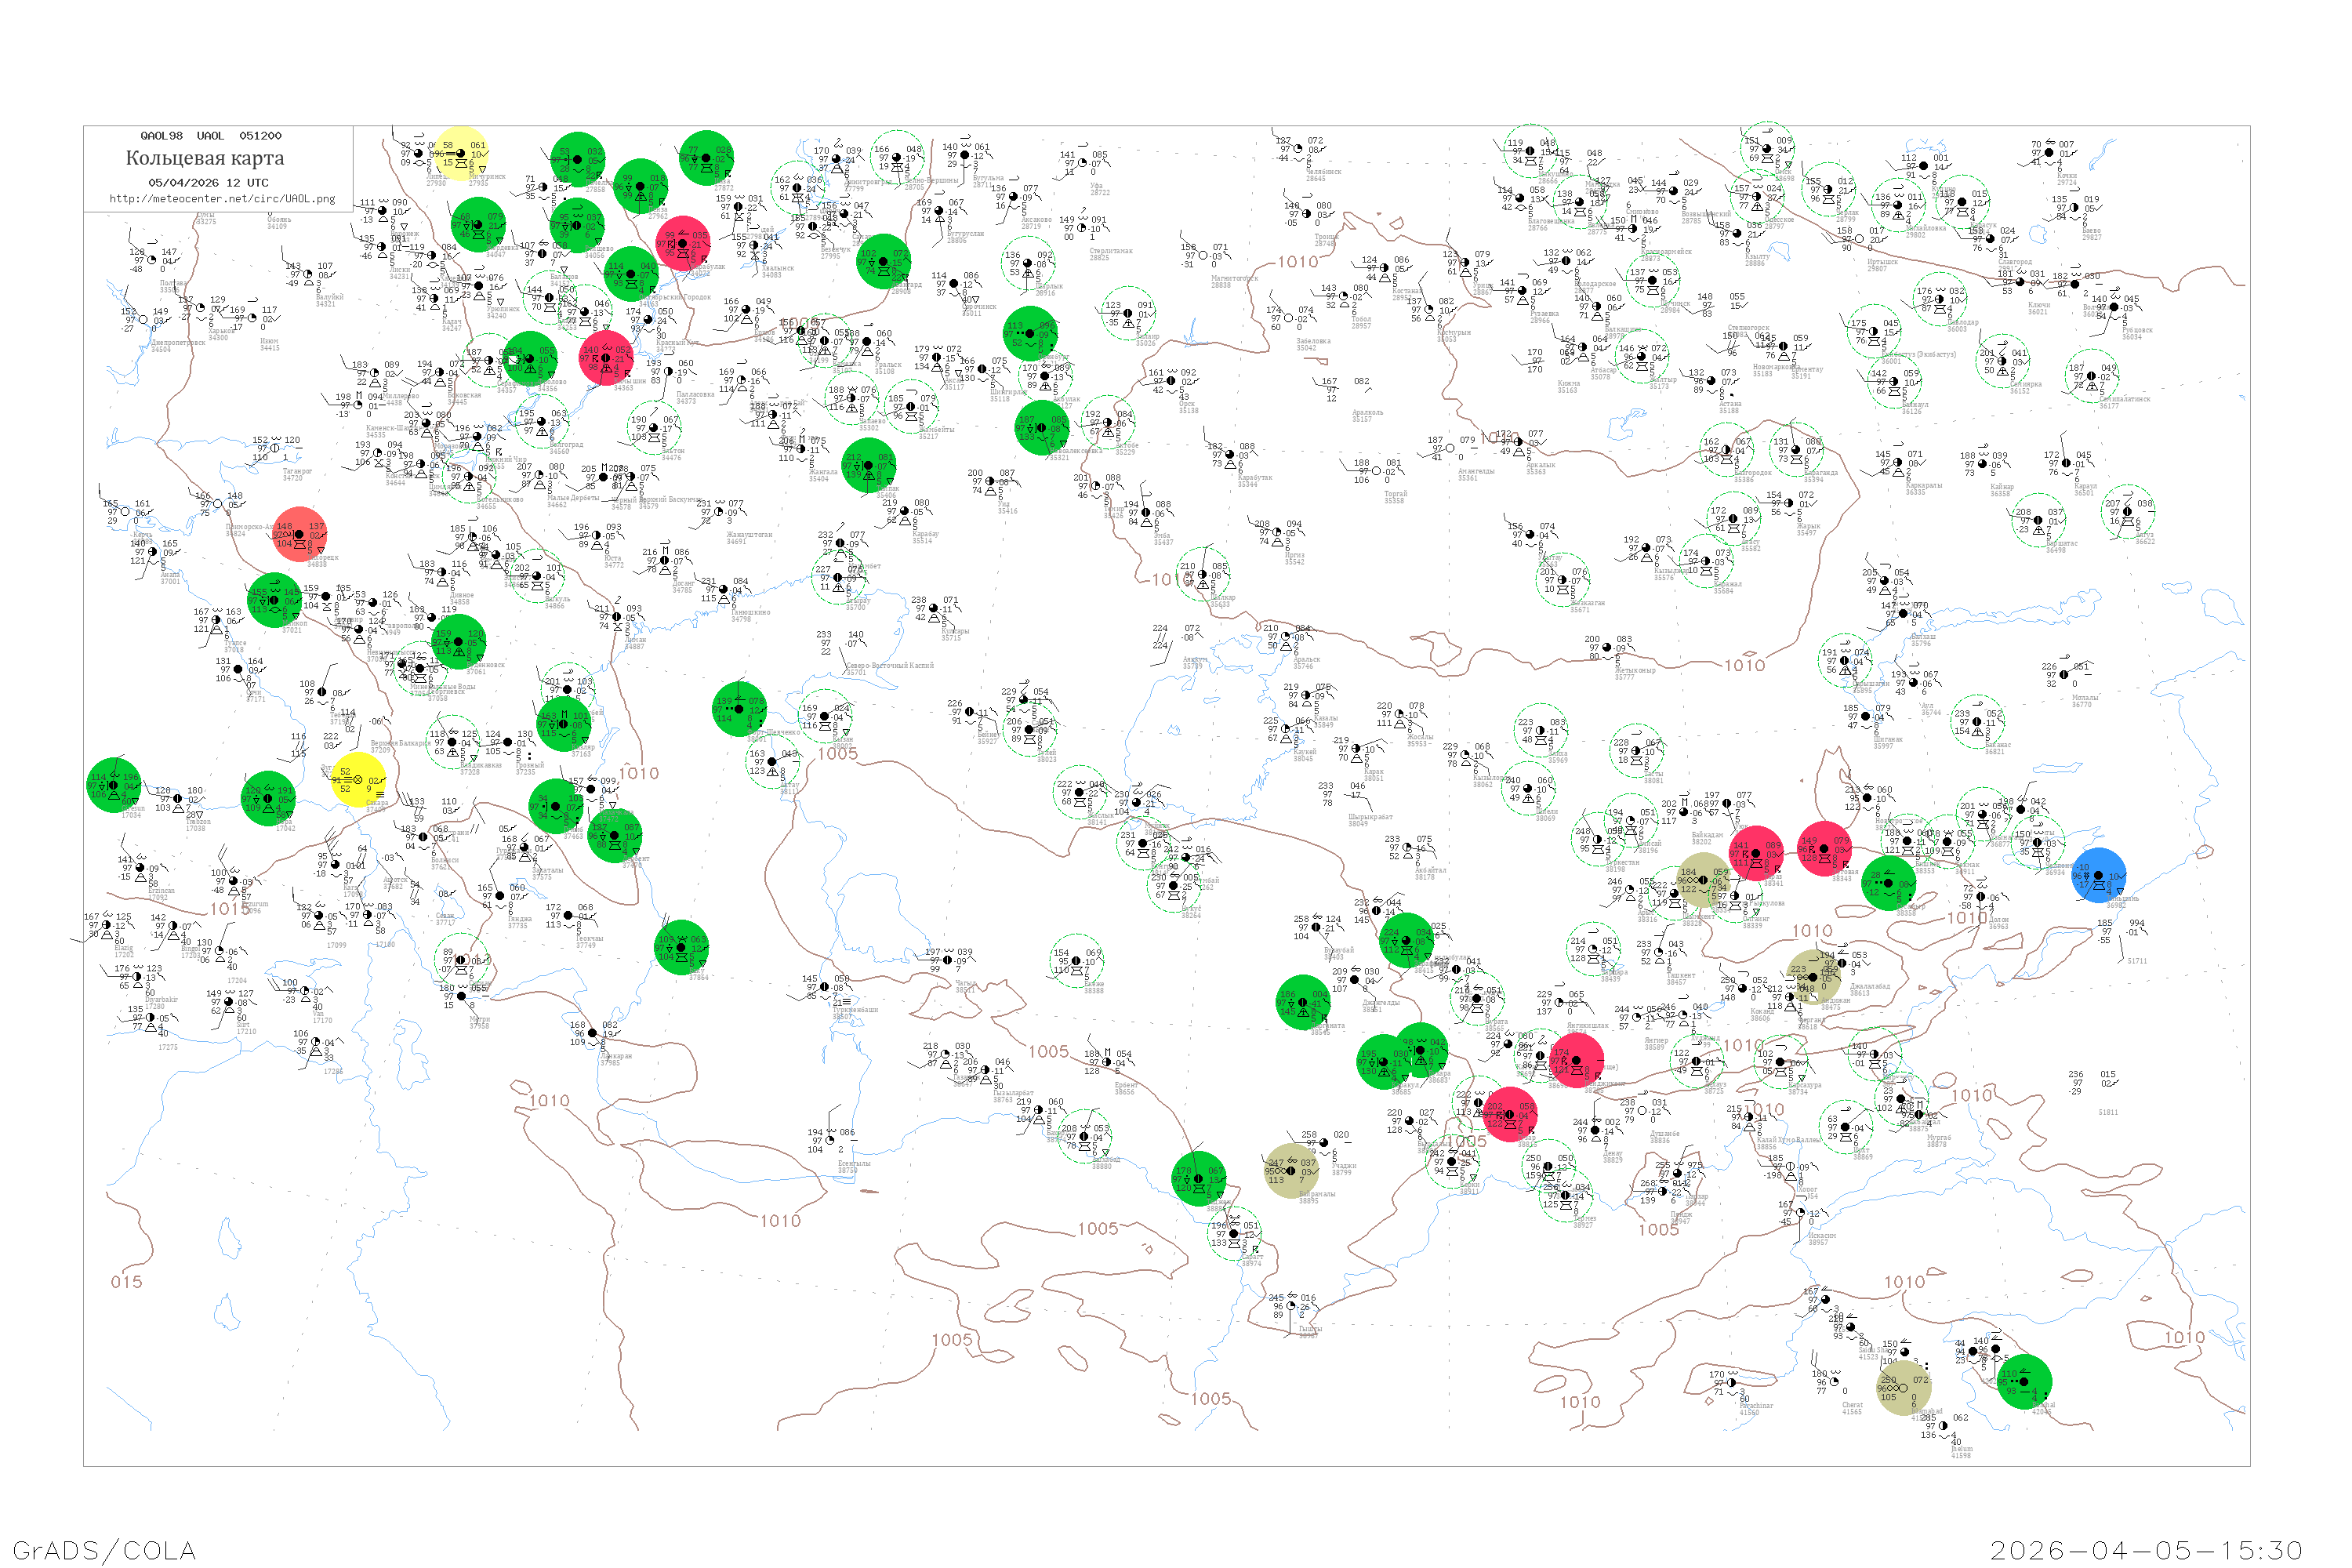
Task: Click the QAOL98 UAOL 051200 header
Action: [210, 136]
